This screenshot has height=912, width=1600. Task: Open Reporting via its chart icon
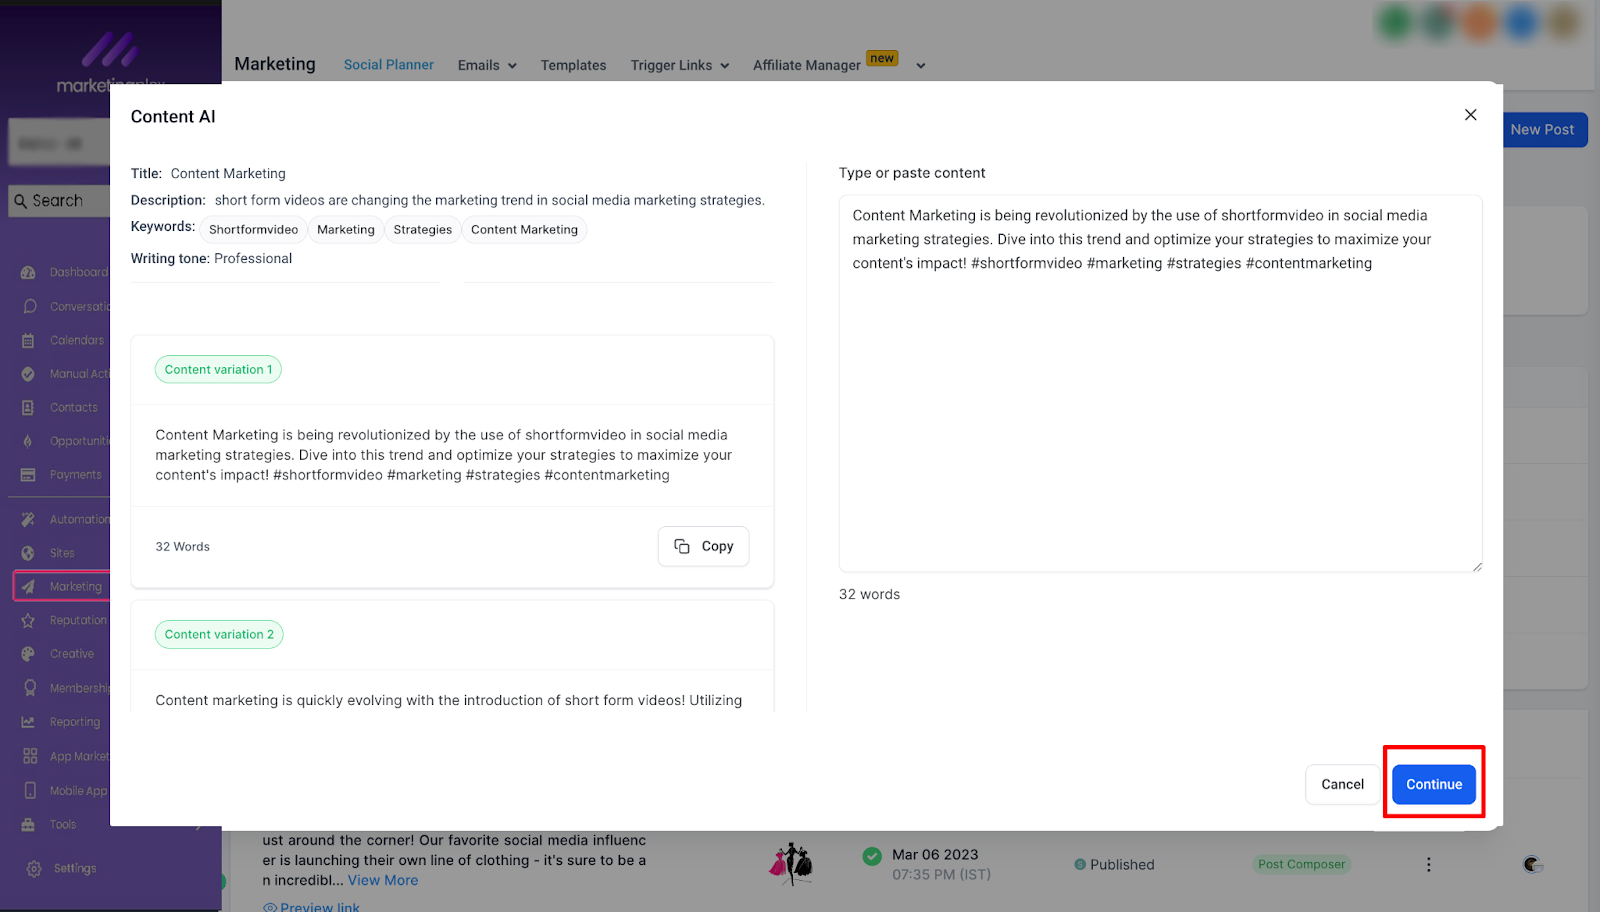(29, 722)
